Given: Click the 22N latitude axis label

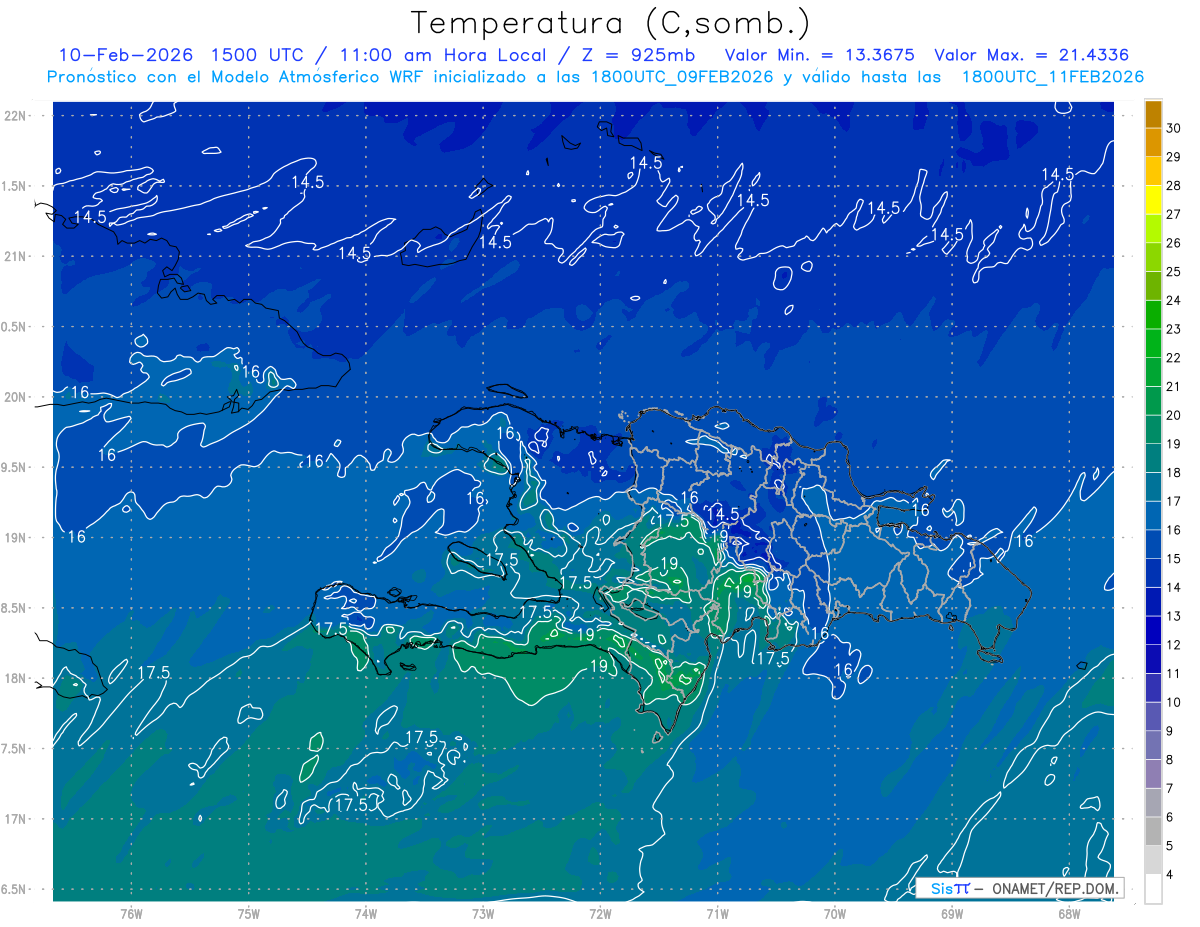Looking at the screenshot, I should 16,116.
